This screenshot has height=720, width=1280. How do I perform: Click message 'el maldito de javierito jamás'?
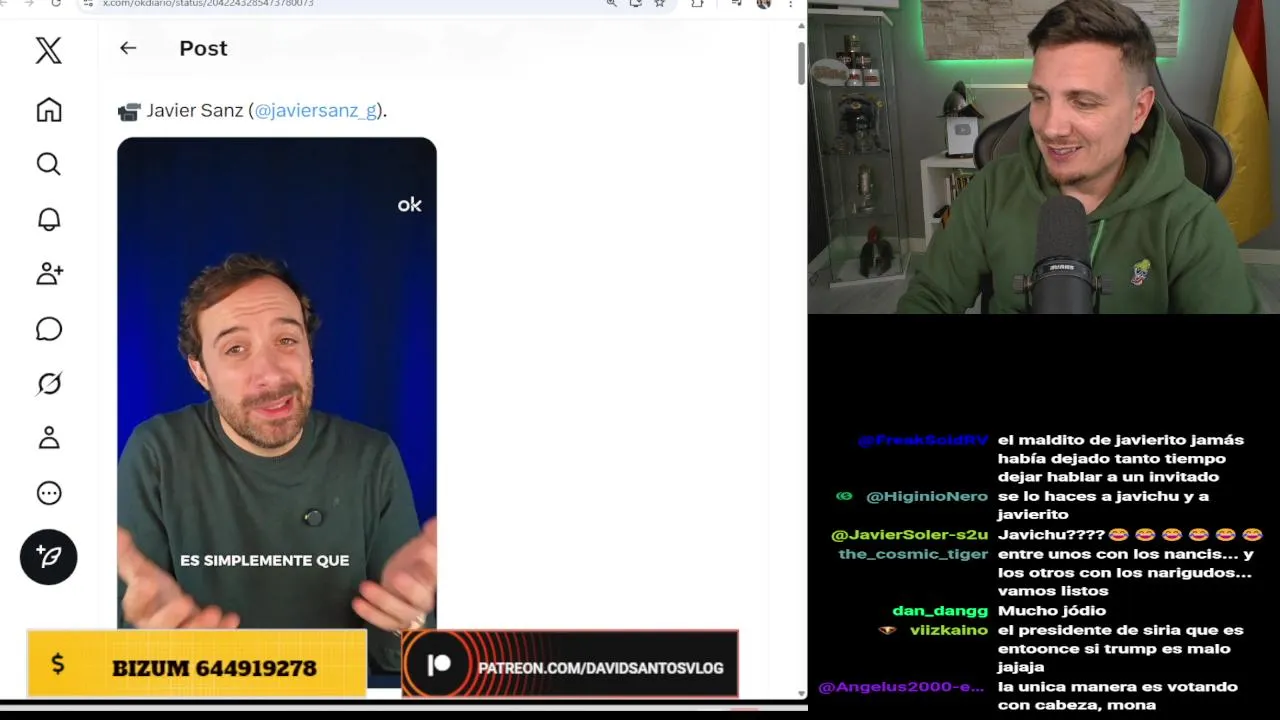click(x=1121, y=440)
